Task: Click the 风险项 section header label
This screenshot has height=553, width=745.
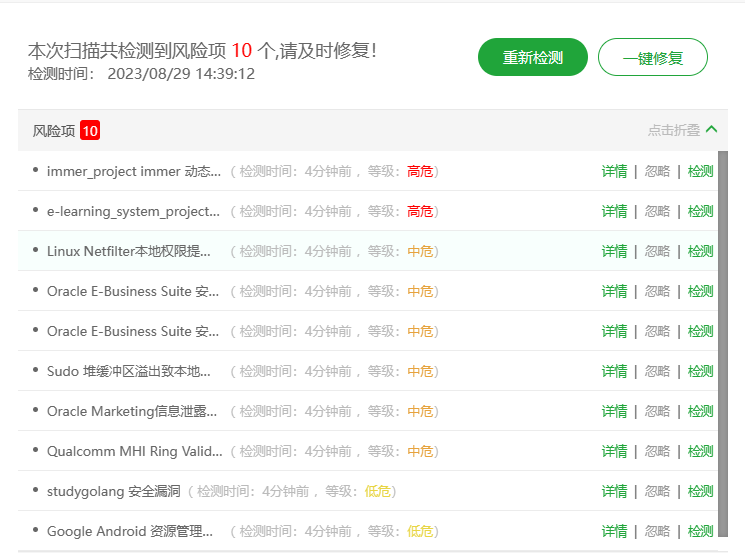Action: [x=54, y=131]
